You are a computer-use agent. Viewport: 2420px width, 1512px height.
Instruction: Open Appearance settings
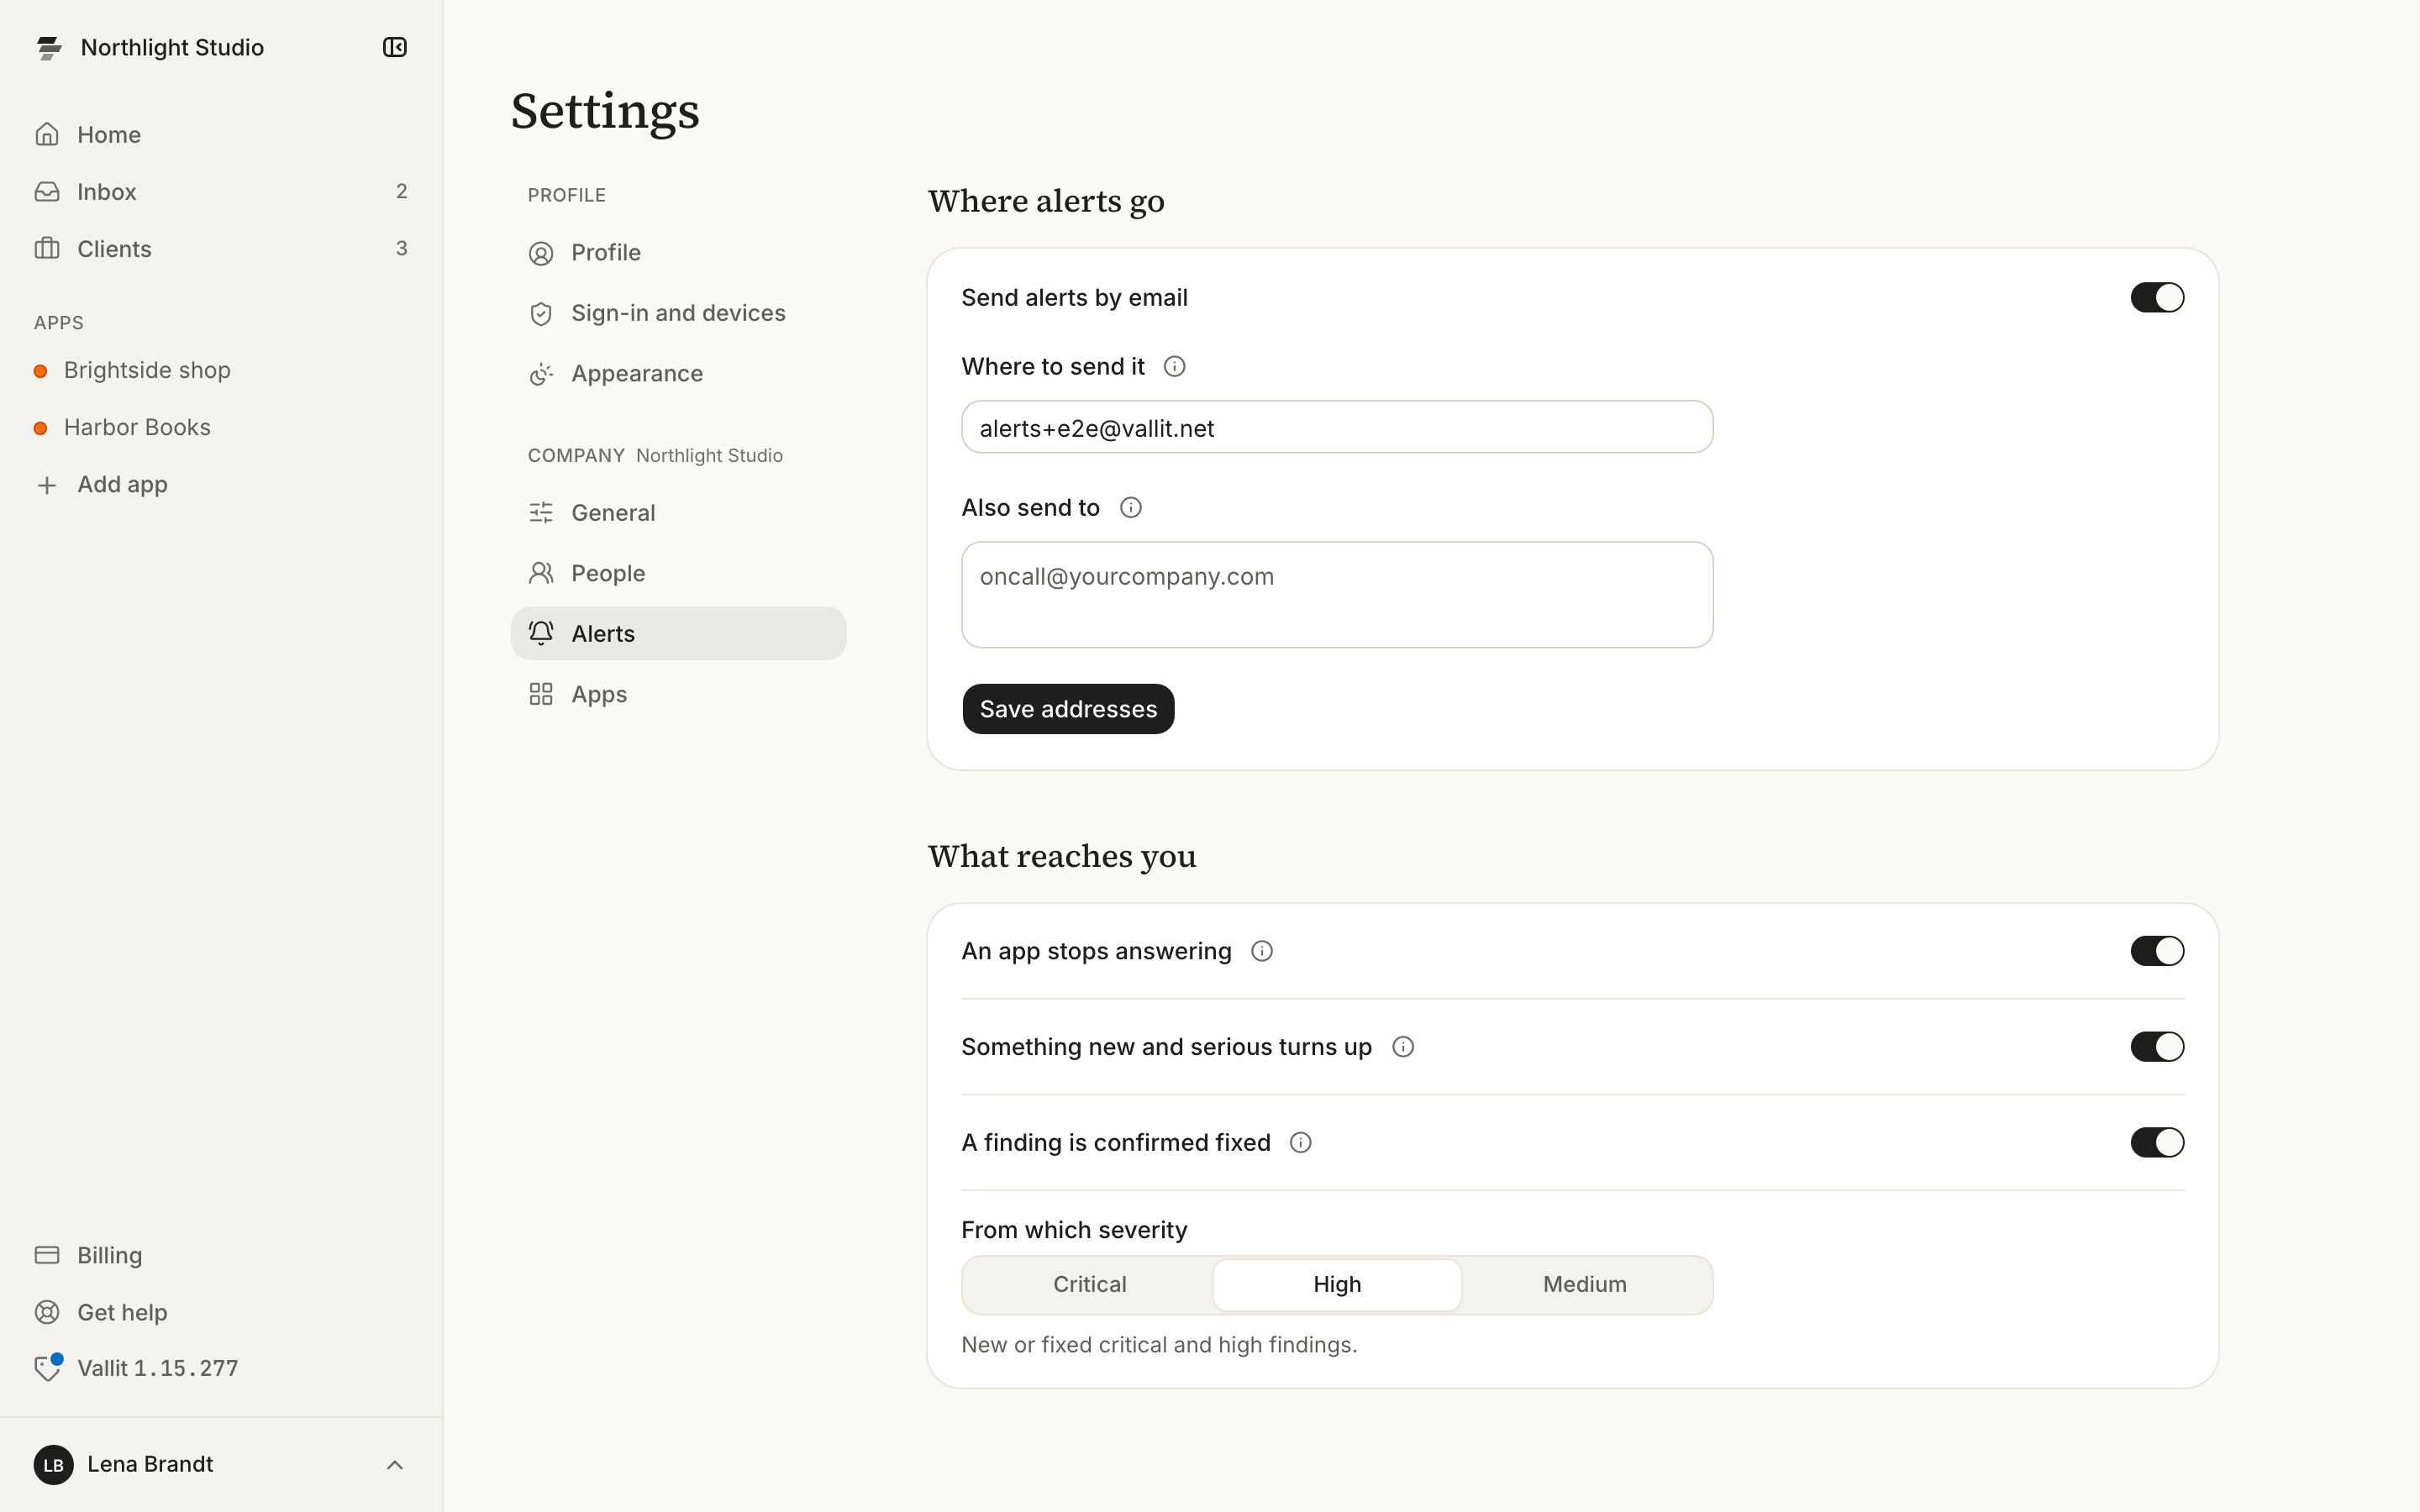(678, 374)
